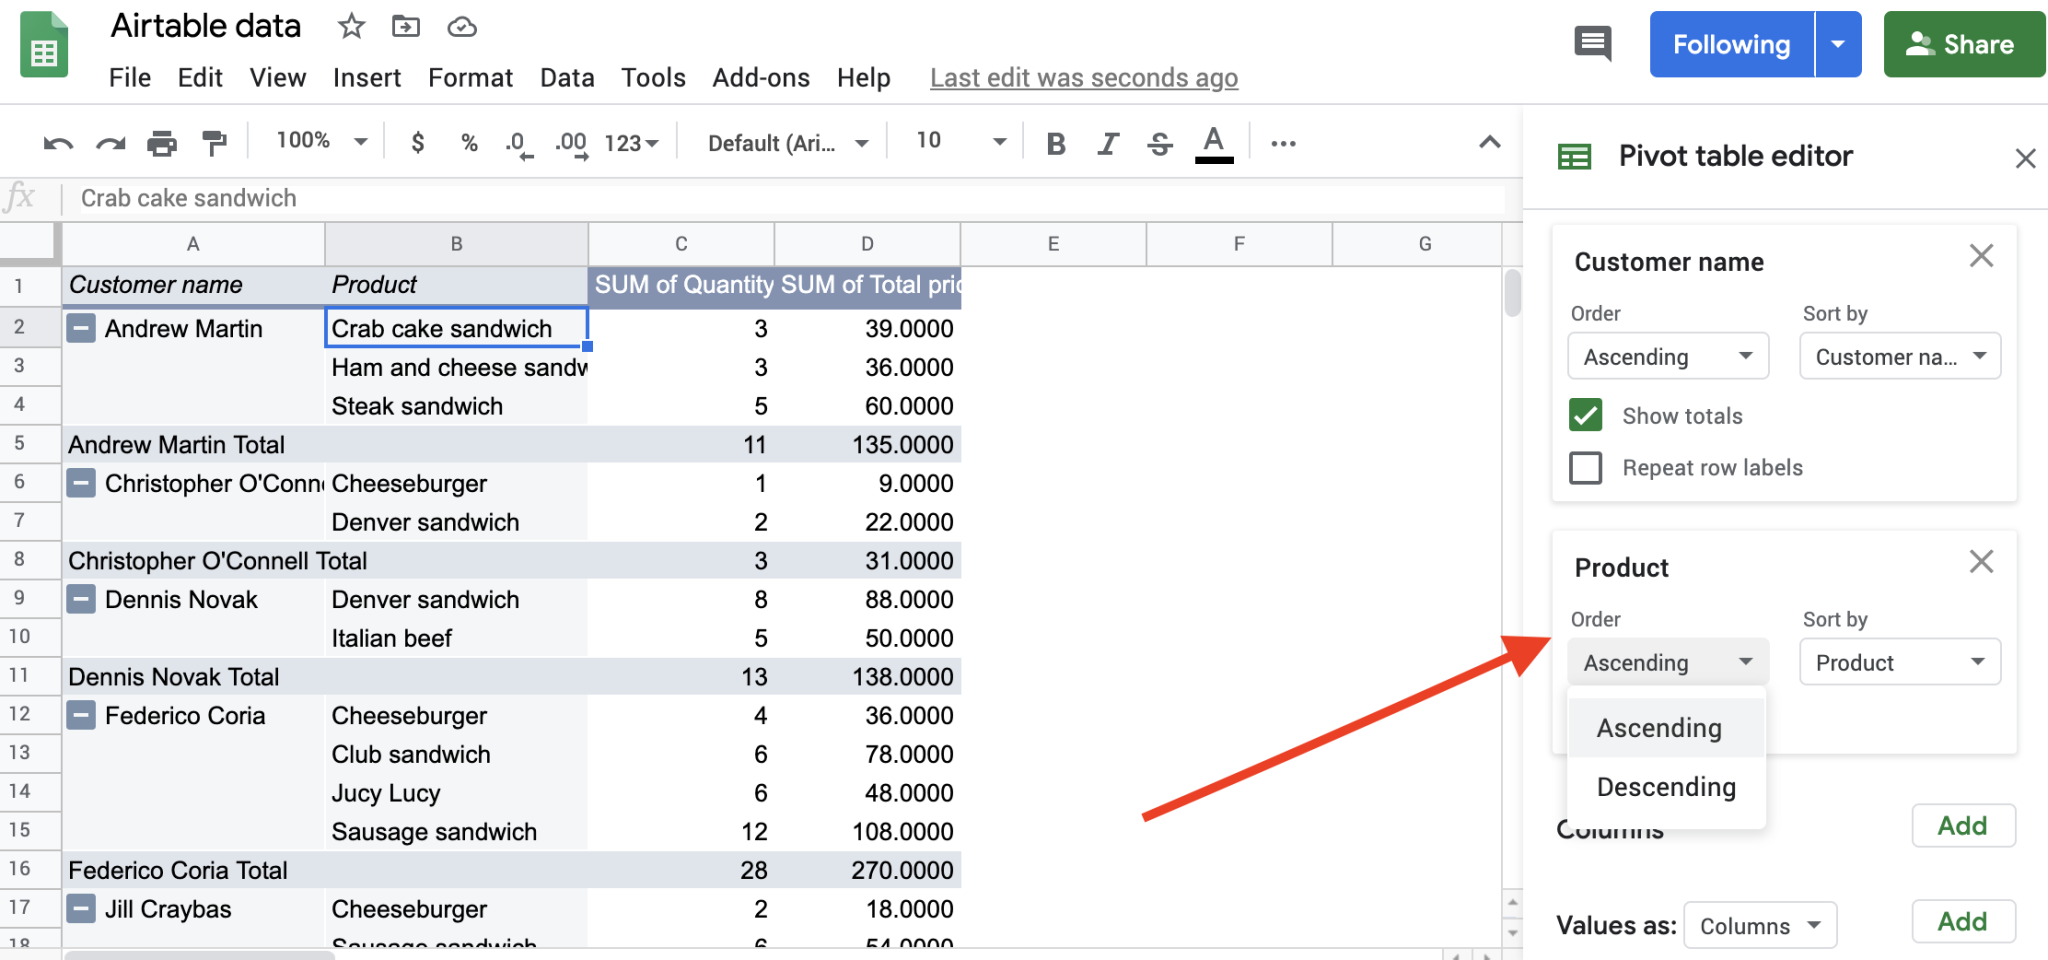Choose Descending sort order
The image size is (2048, 960).
(x=1666, y=787)
